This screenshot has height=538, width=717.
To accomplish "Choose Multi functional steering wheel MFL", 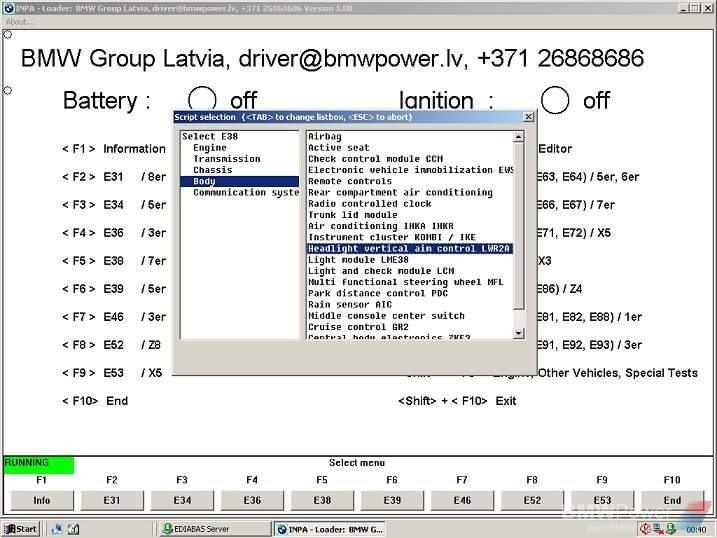I will tap(406, 282).
